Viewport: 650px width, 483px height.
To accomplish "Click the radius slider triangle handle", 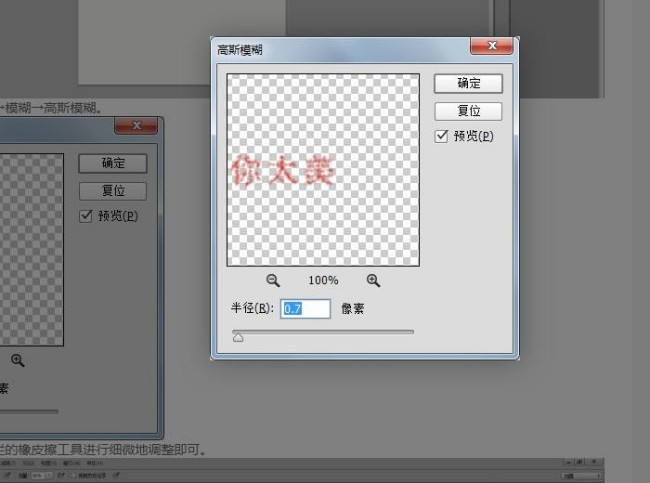I will [238, 338].
